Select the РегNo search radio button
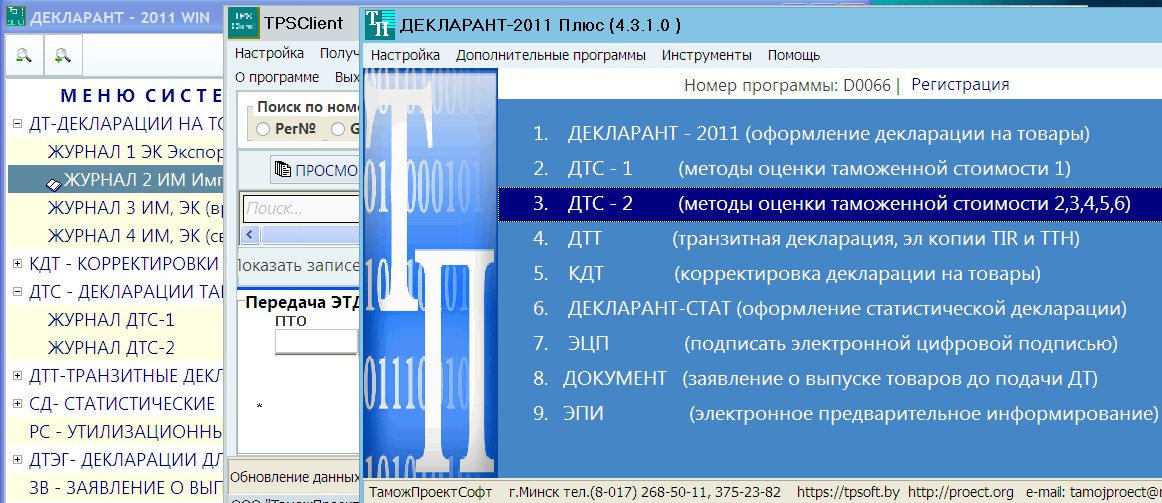 (263, 129)
